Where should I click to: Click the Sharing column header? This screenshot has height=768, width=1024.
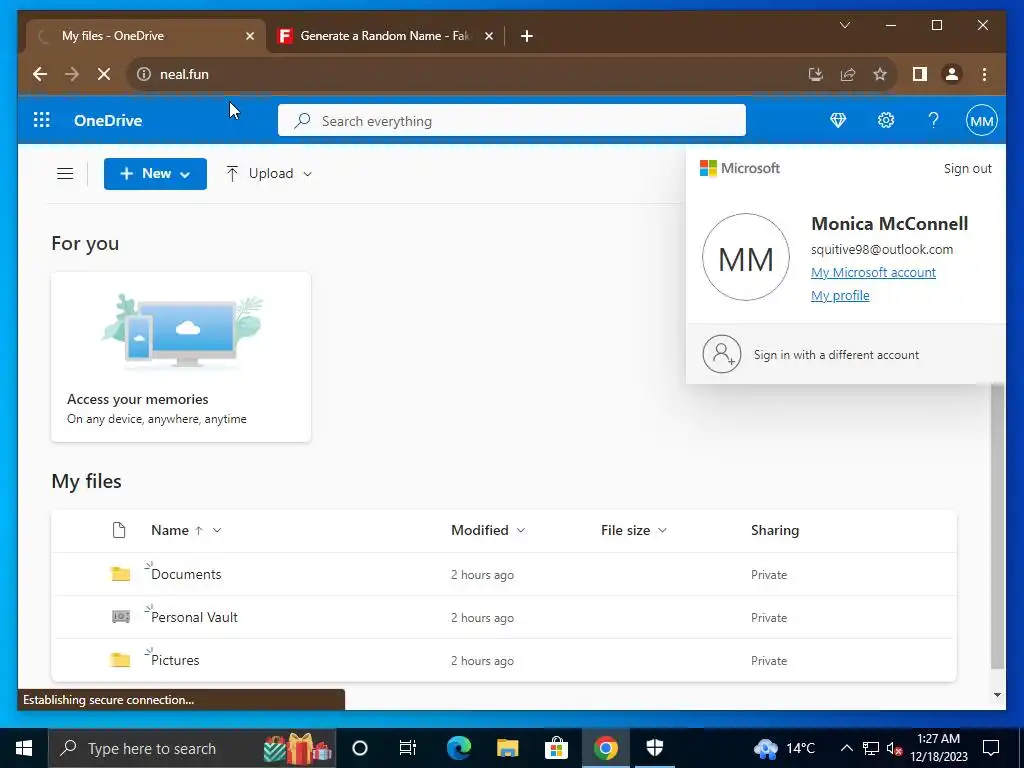coord(775,530)
